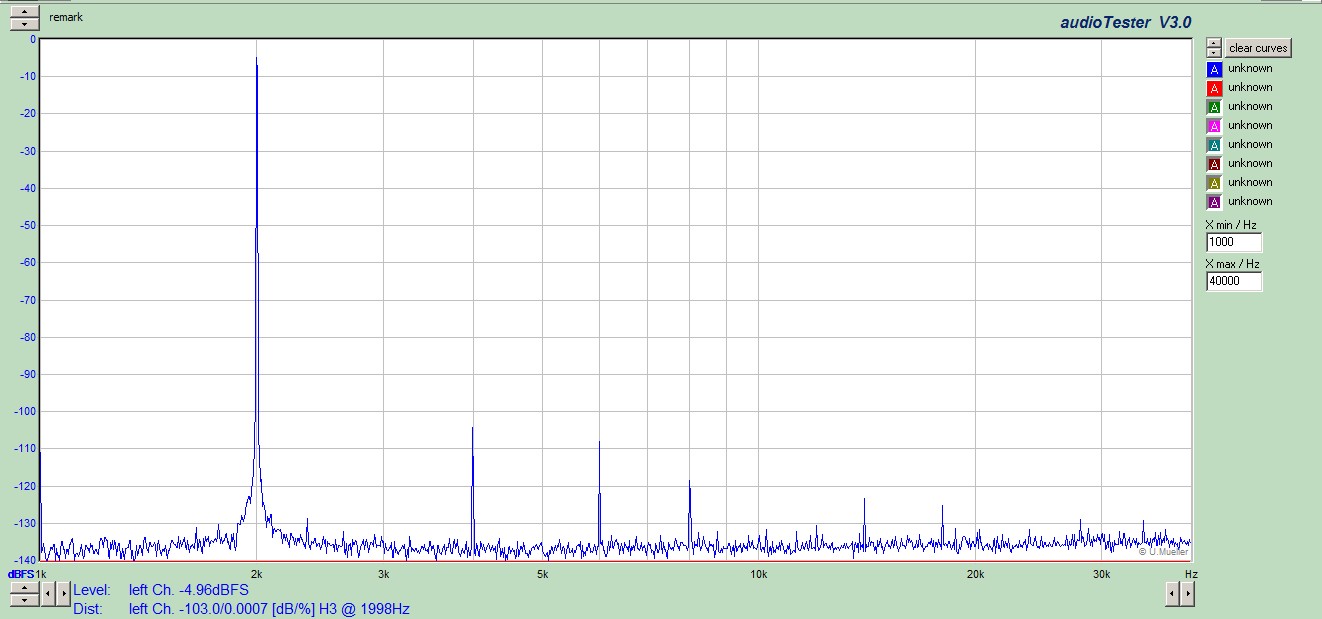
Task: Click the unknown label beside purple curve
Action: point(1250,201)
